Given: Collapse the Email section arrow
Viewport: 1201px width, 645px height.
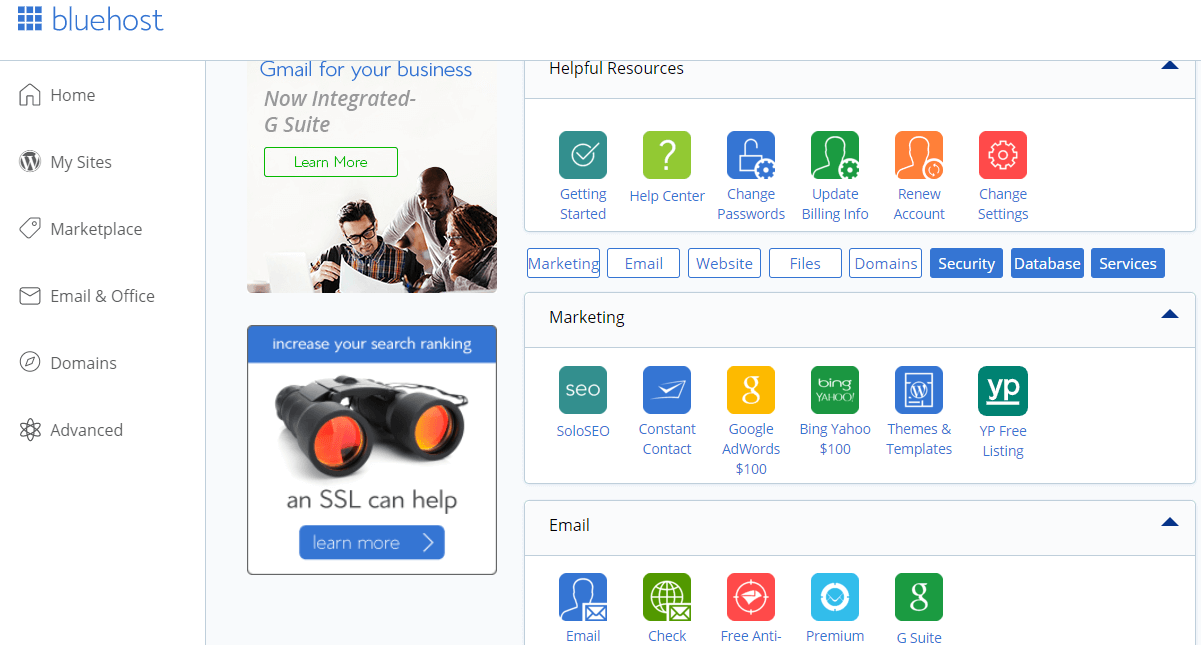Looking at the screenshot, I should pos(1170,522).
